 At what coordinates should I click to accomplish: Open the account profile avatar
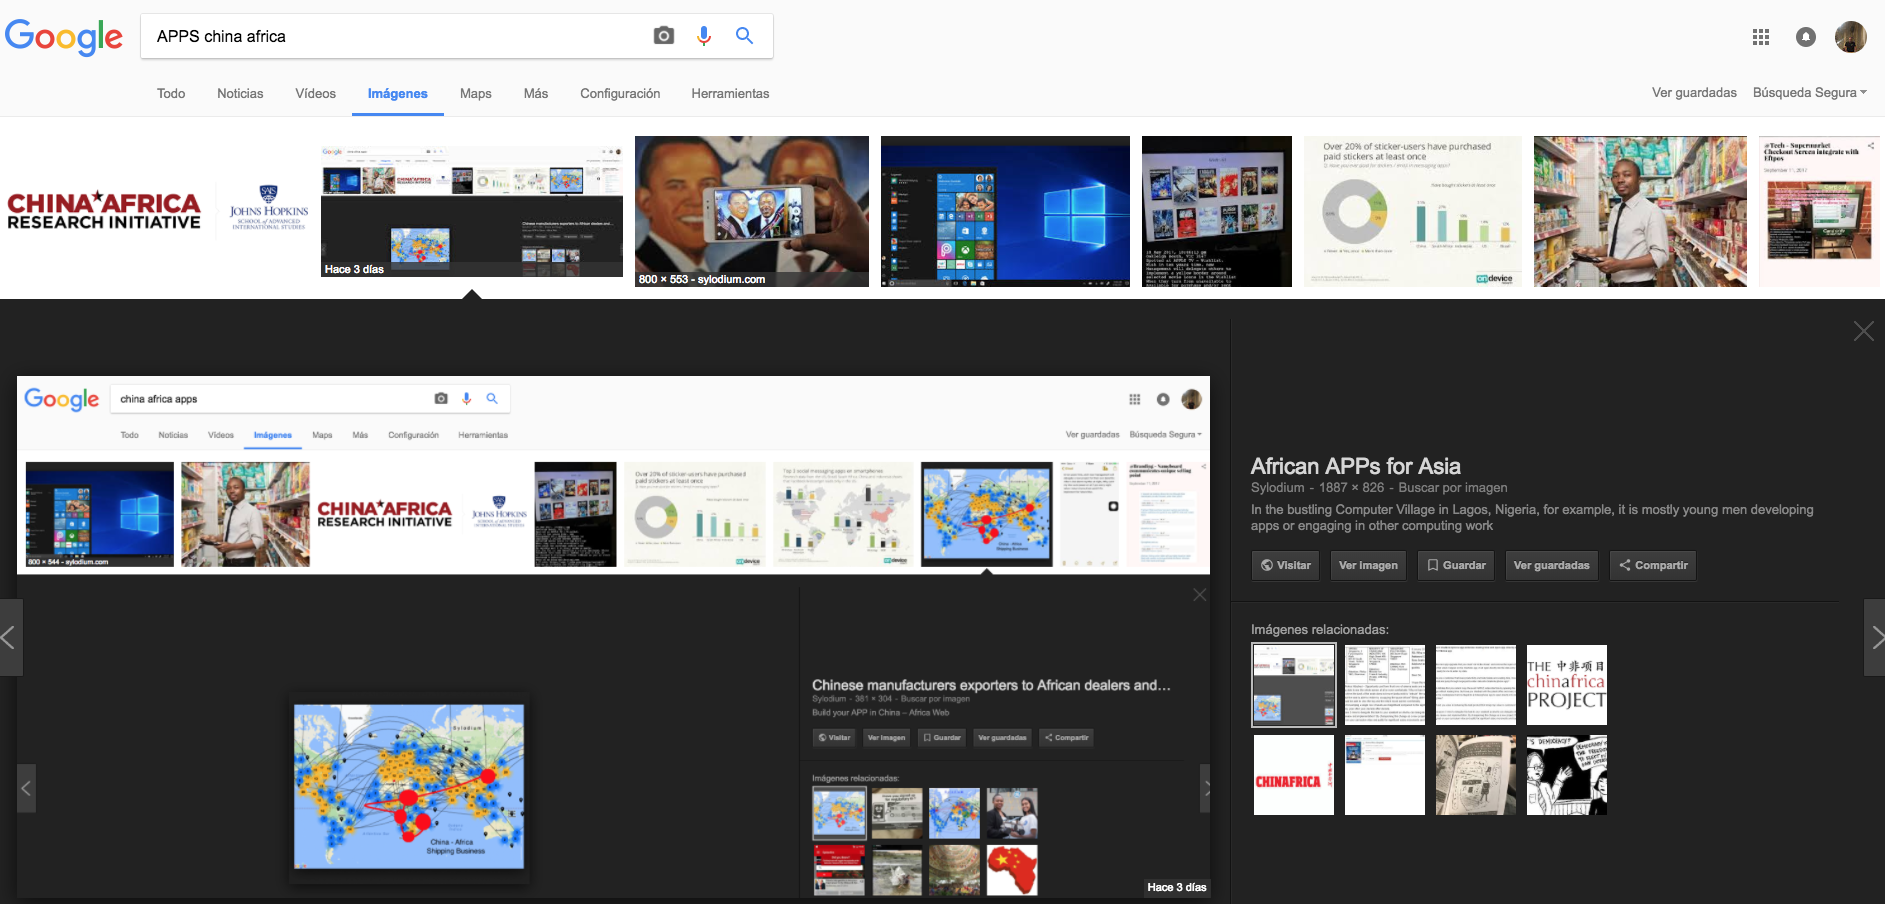(1851, 37)
